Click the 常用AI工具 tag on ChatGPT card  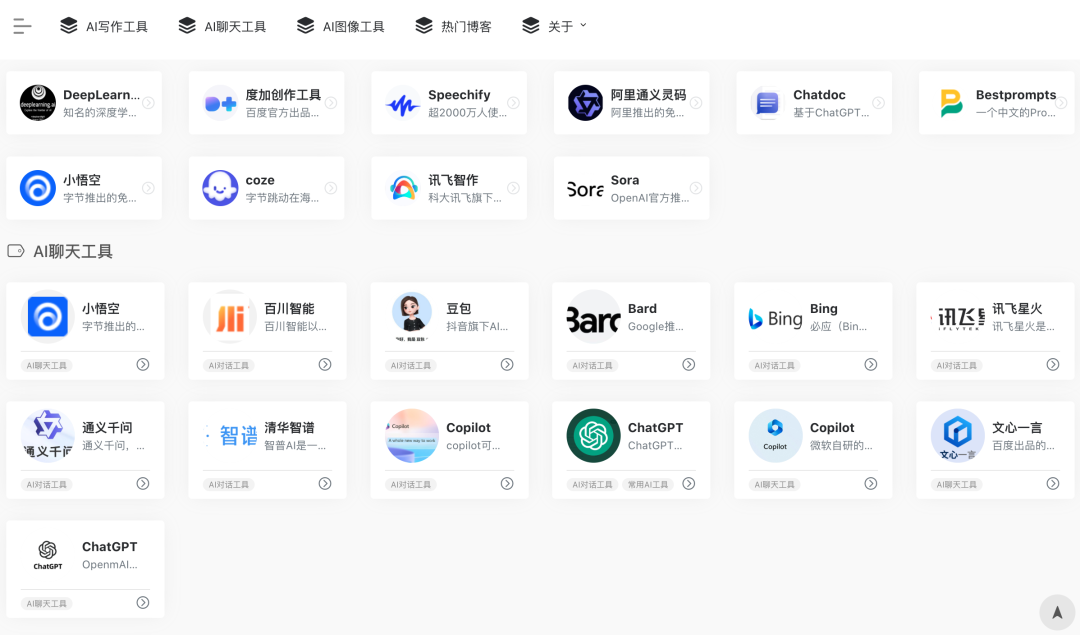pos(647,485)
